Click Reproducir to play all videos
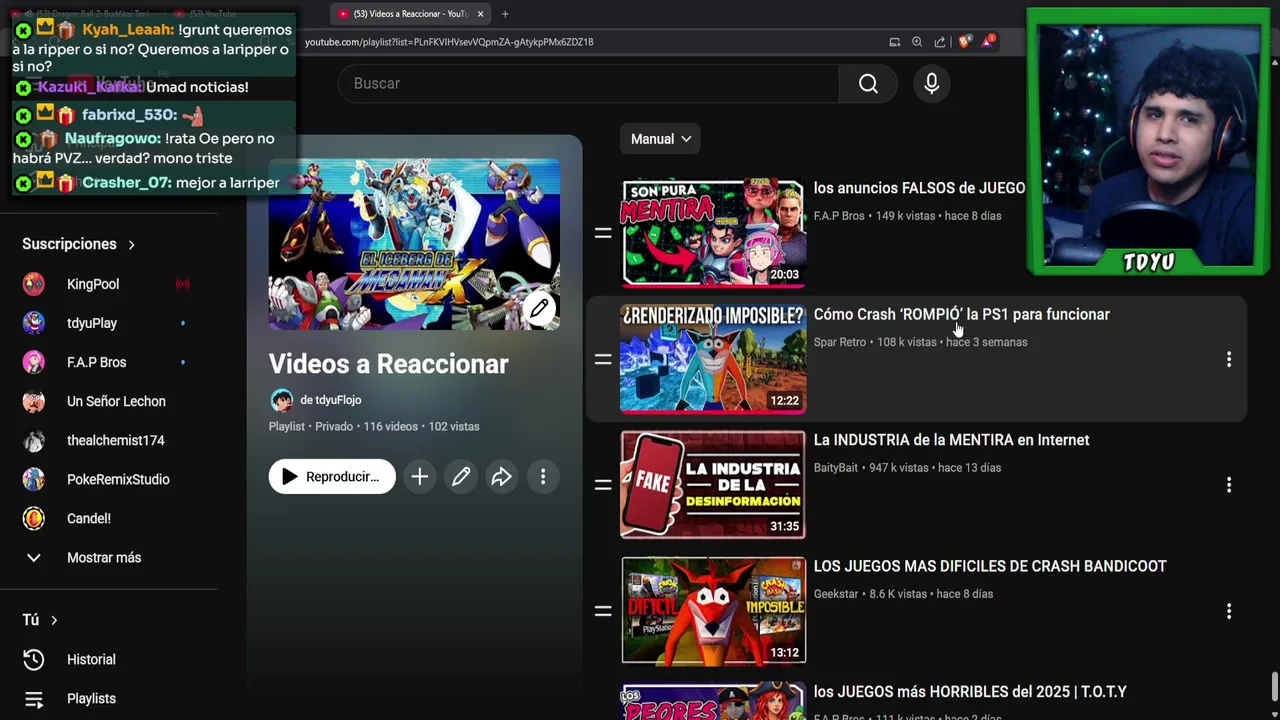The image size is (1280, 720). tap(332, 477)
